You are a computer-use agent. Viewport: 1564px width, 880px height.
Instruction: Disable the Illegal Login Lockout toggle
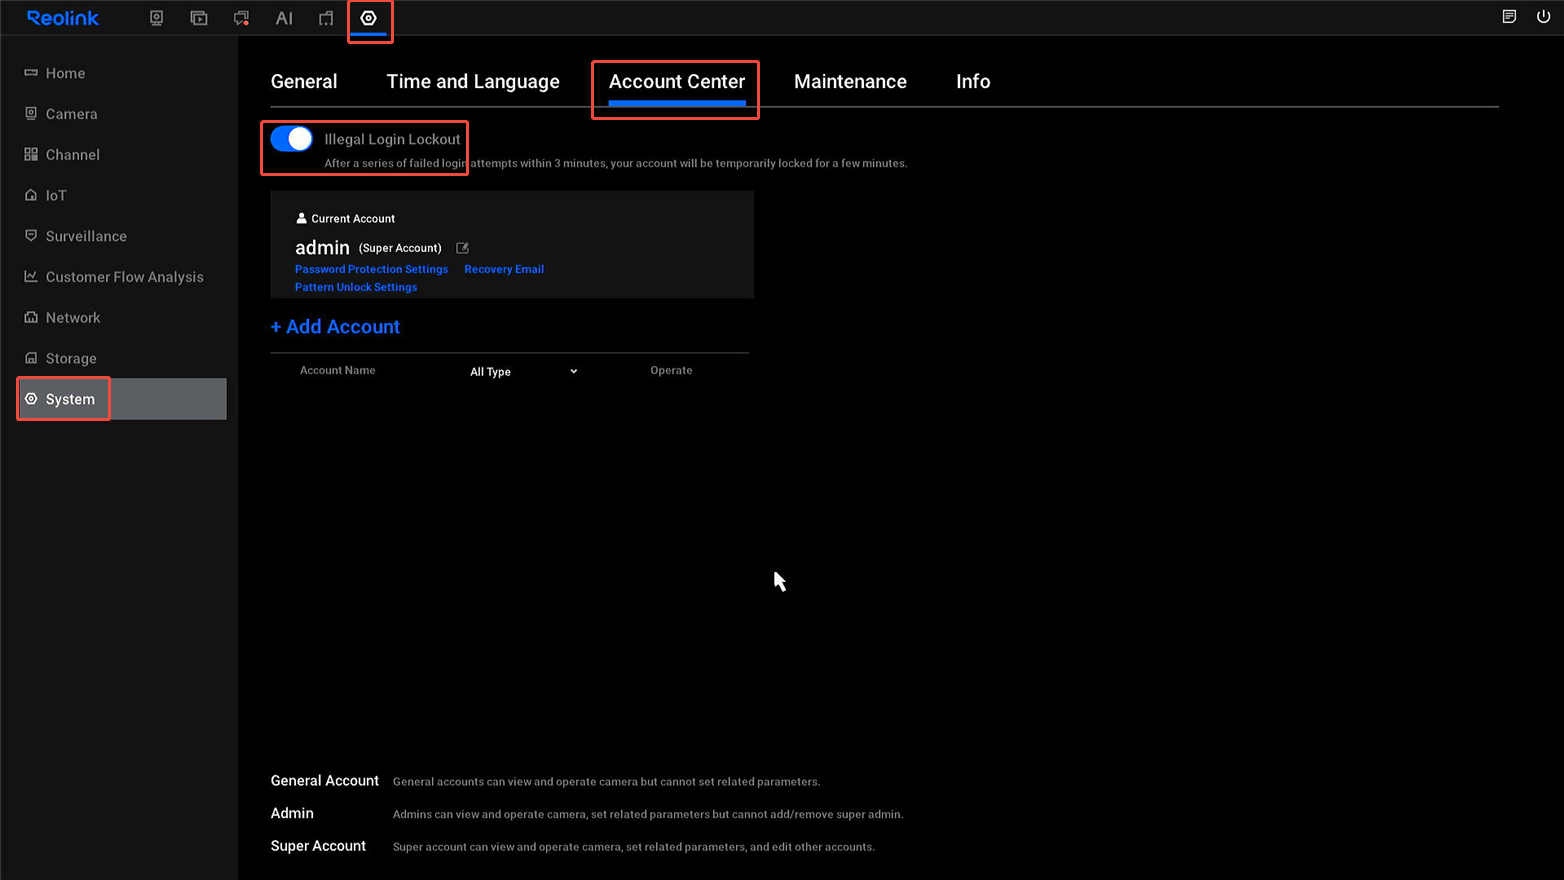point(292,139)
